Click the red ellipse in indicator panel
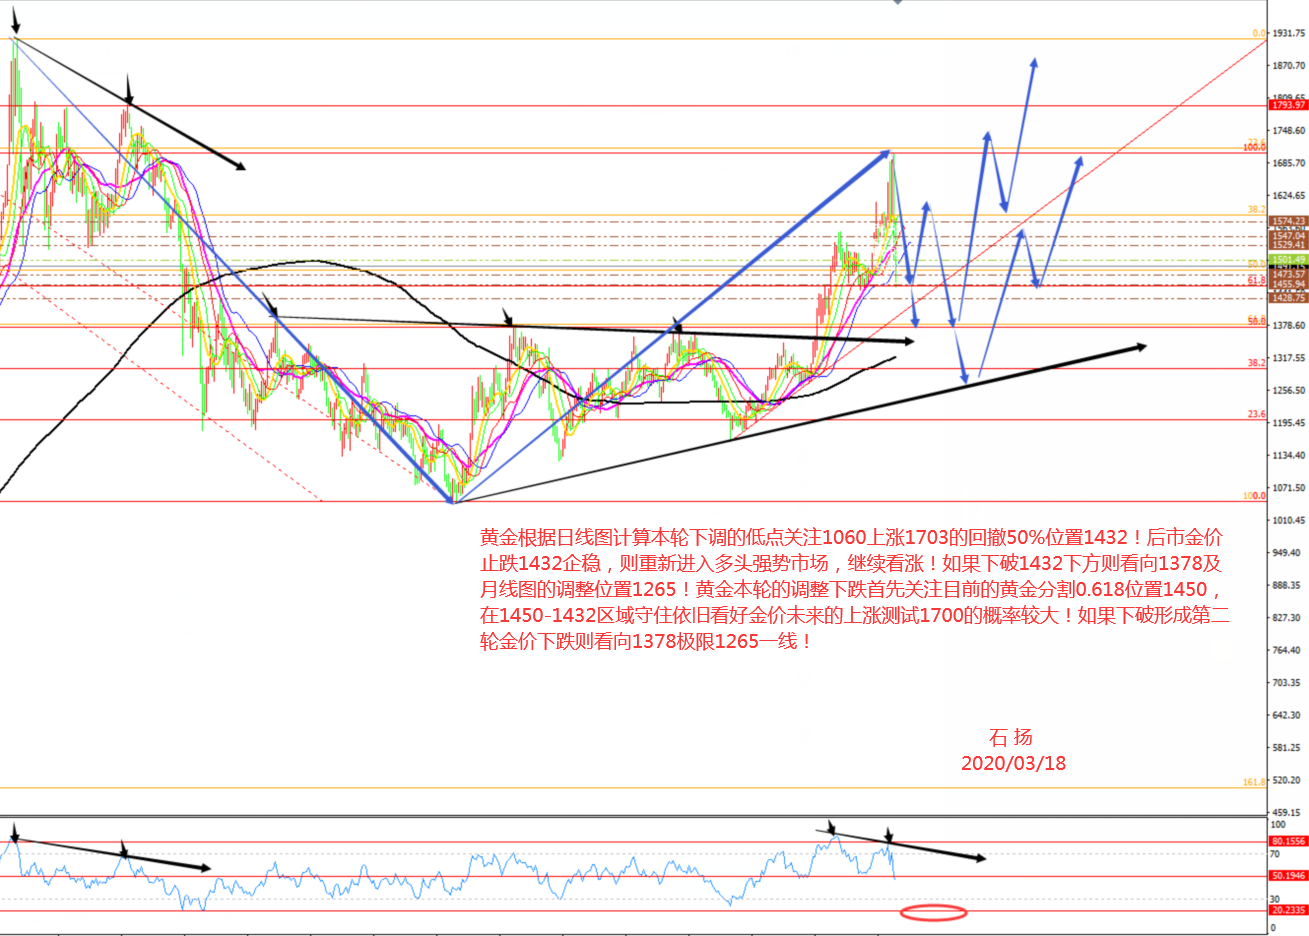 coord(933,912)
